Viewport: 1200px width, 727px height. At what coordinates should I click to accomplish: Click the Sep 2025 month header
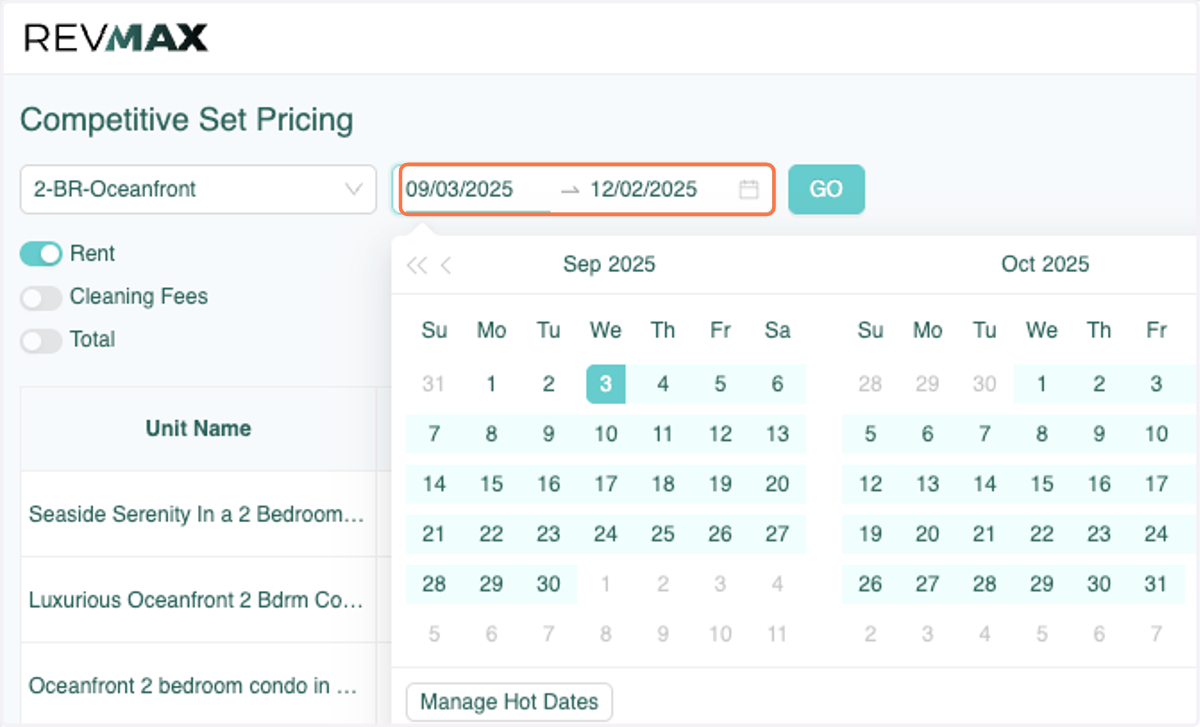click(x=609, y=265)
